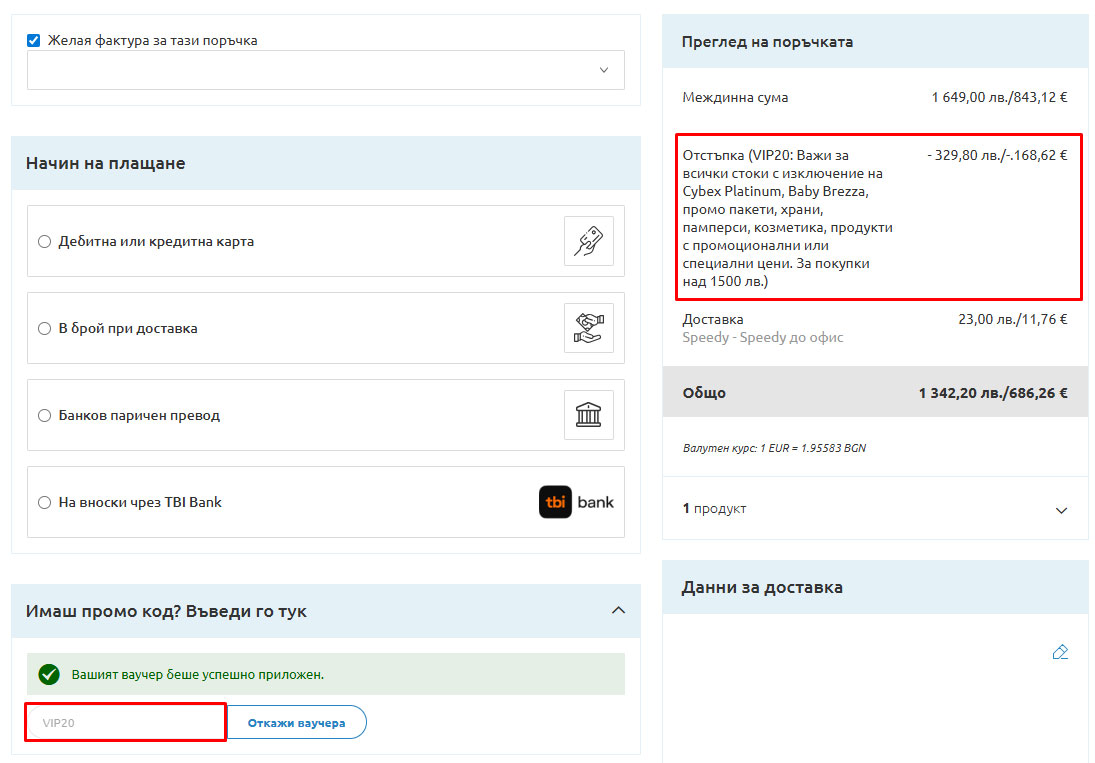
Task: Edit delivery data with the pencil icon
Action: point(1060,652)
